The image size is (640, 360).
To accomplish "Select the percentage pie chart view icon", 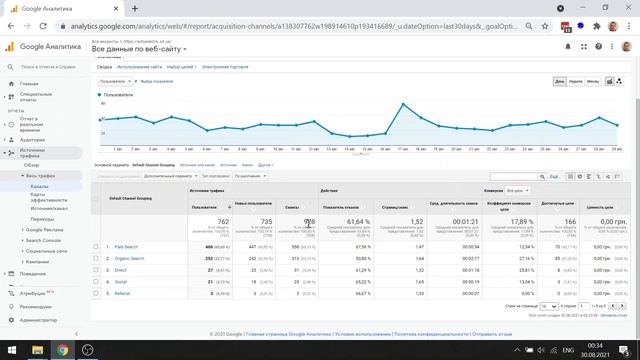I will 580,176.
